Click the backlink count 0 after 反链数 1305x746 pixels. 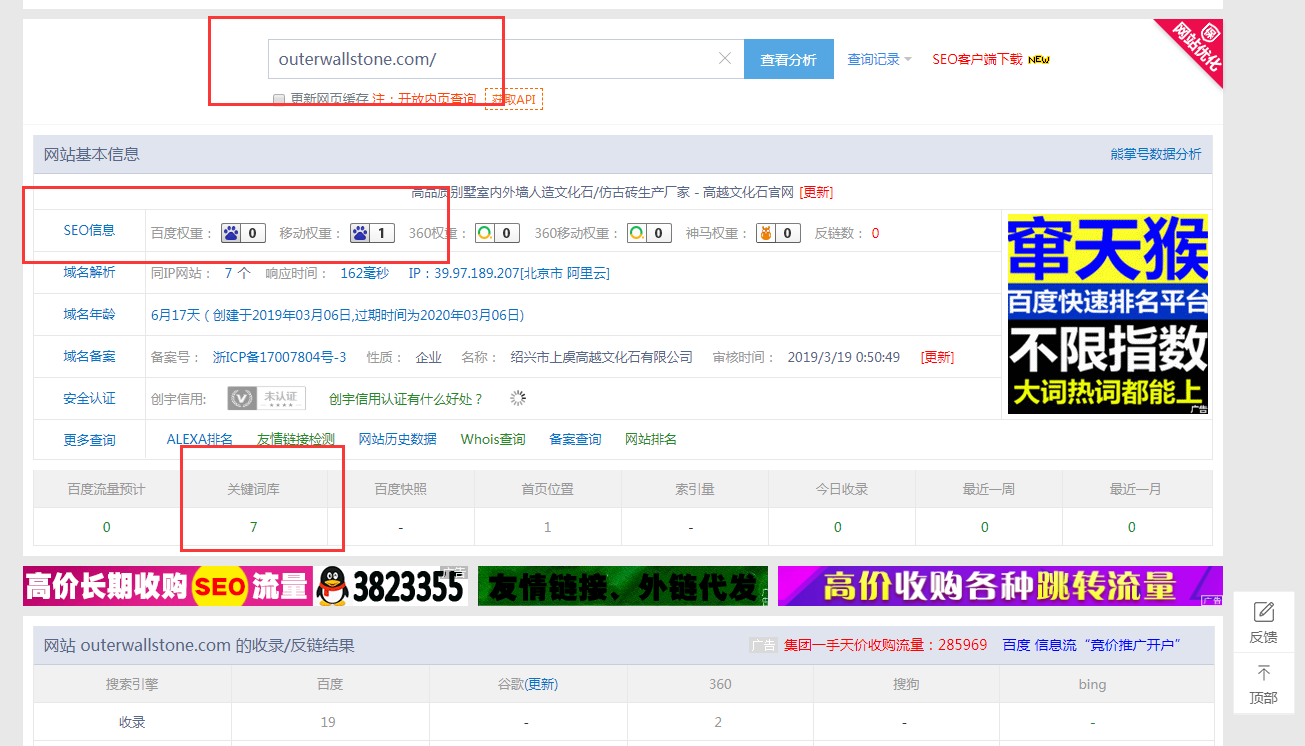[875, 233]
